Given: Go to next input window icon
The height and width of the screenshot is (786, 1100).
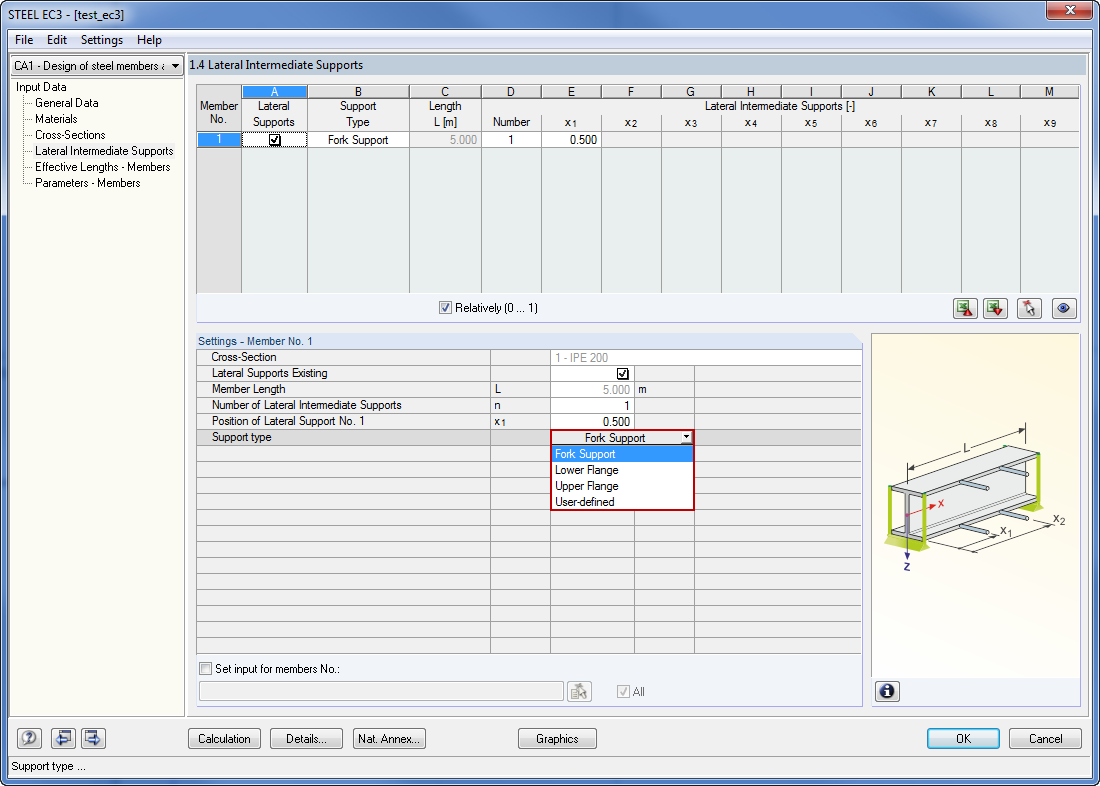Looking at the screenshot, I should click(93, 738).
